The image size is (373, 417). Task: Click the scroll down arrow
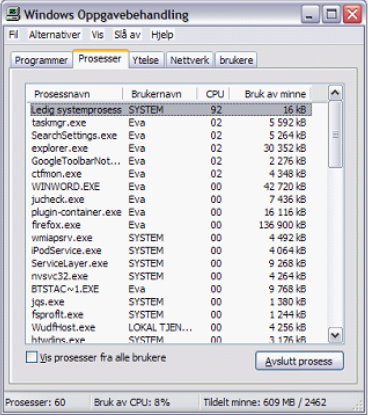(x=335, y=335)
